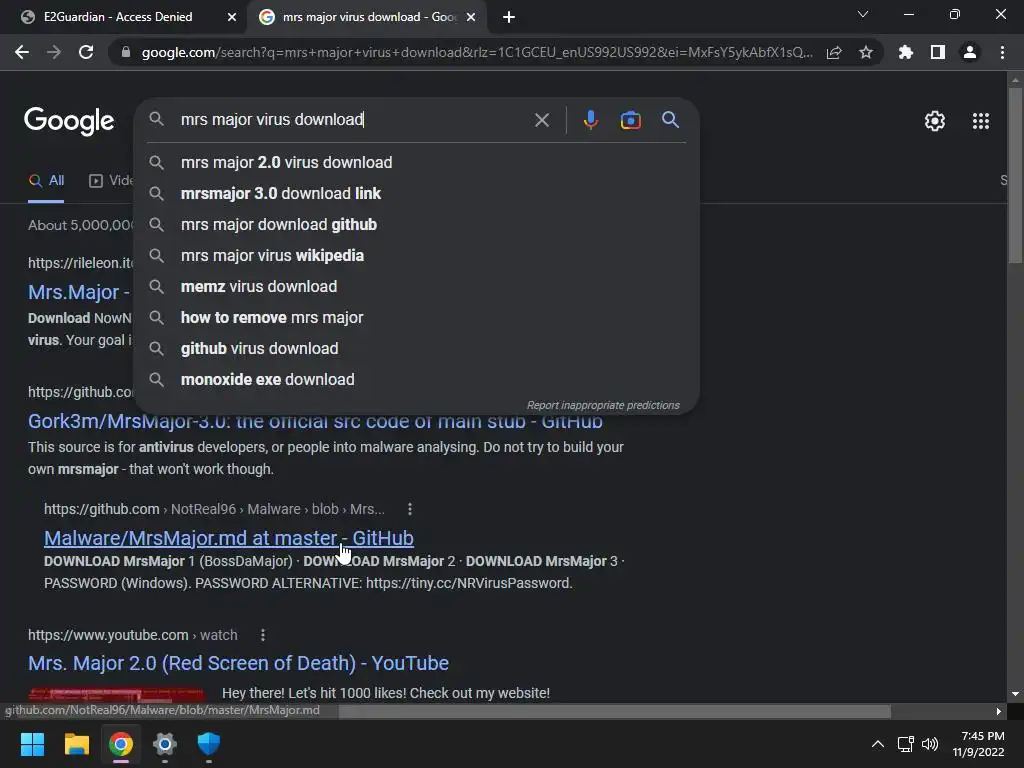Reload the current page
The height and width of the screenshot is (768, 1024).
pyautogui.click(x=86, y=52)
